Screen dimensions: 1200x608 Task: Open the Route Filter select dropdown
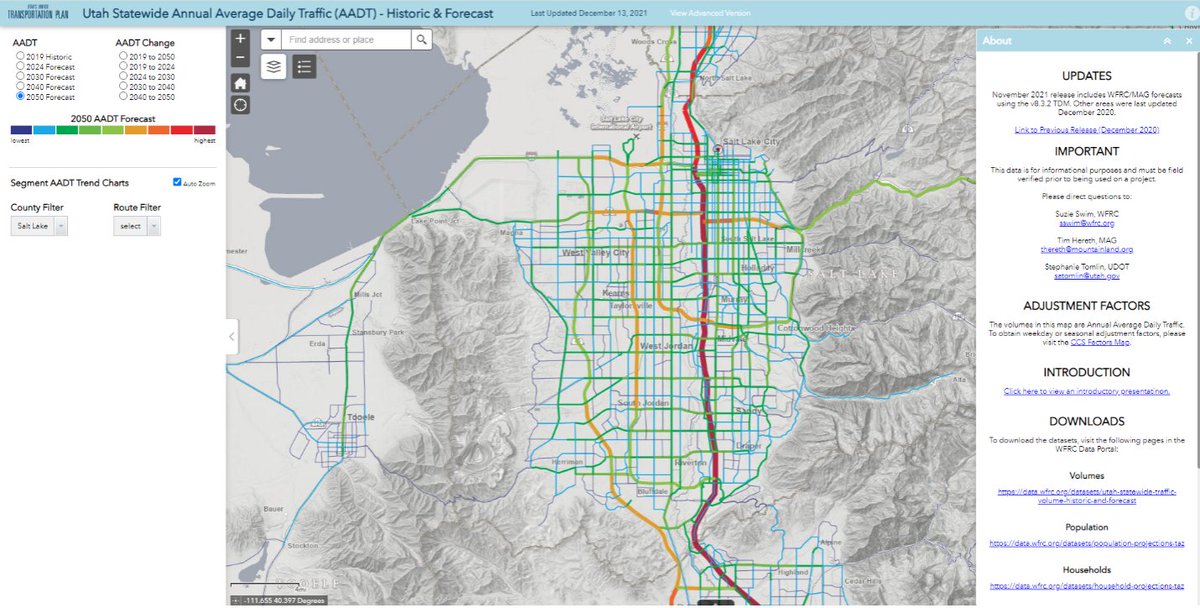tap(137, 227)
